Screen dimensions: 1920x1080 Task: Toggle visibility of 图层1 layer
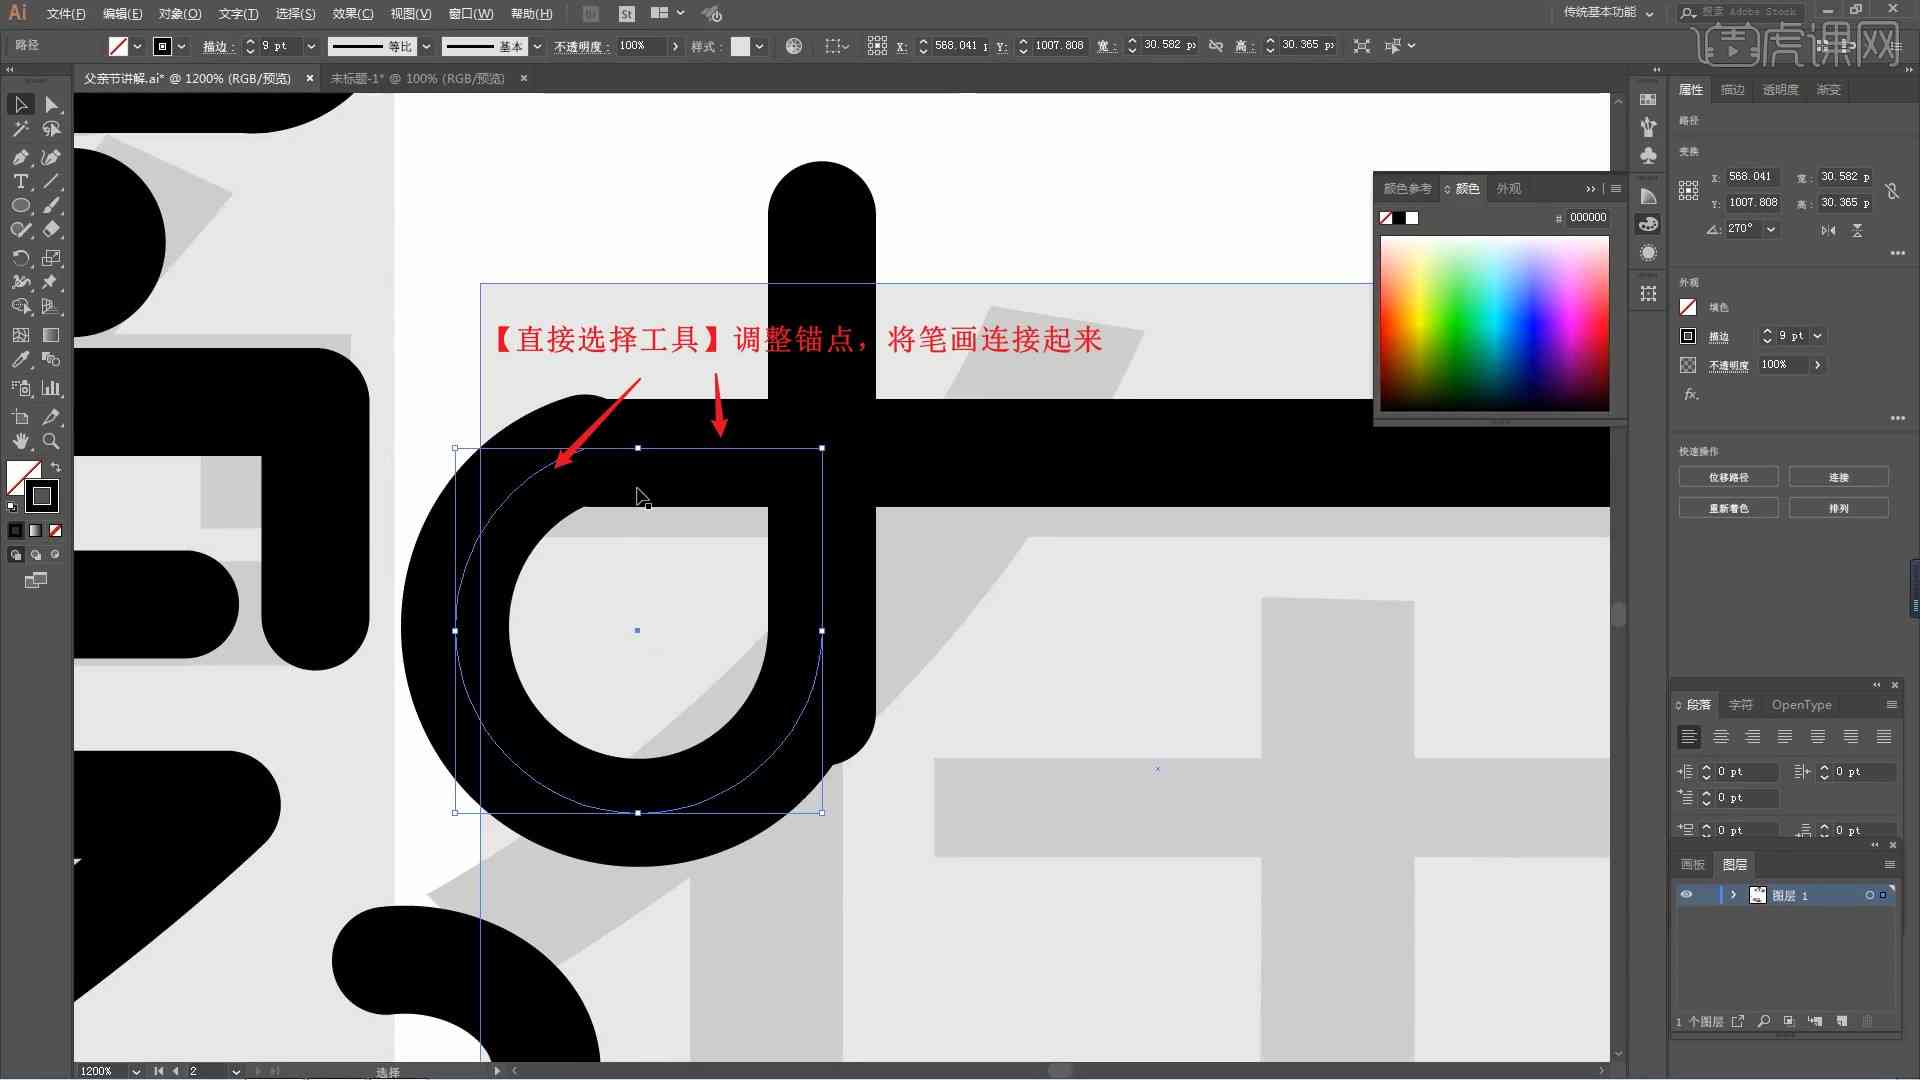[x=1685, y=895]
